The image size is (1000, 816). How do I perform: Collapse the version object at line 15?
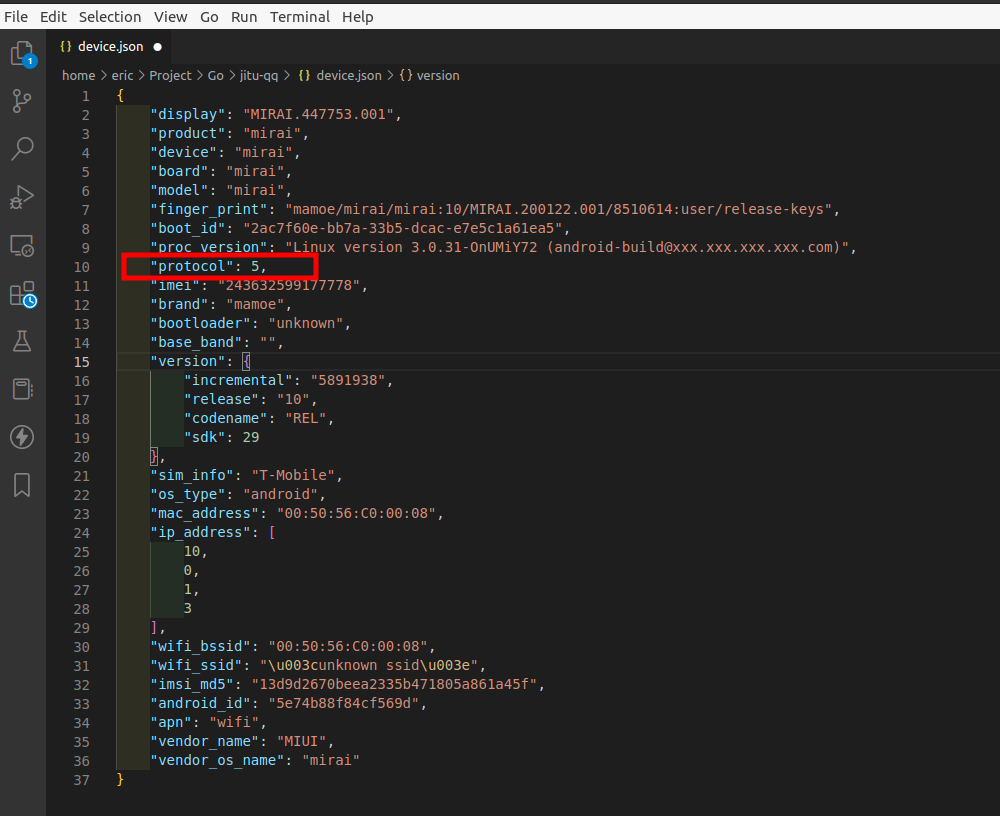[105, 361]
